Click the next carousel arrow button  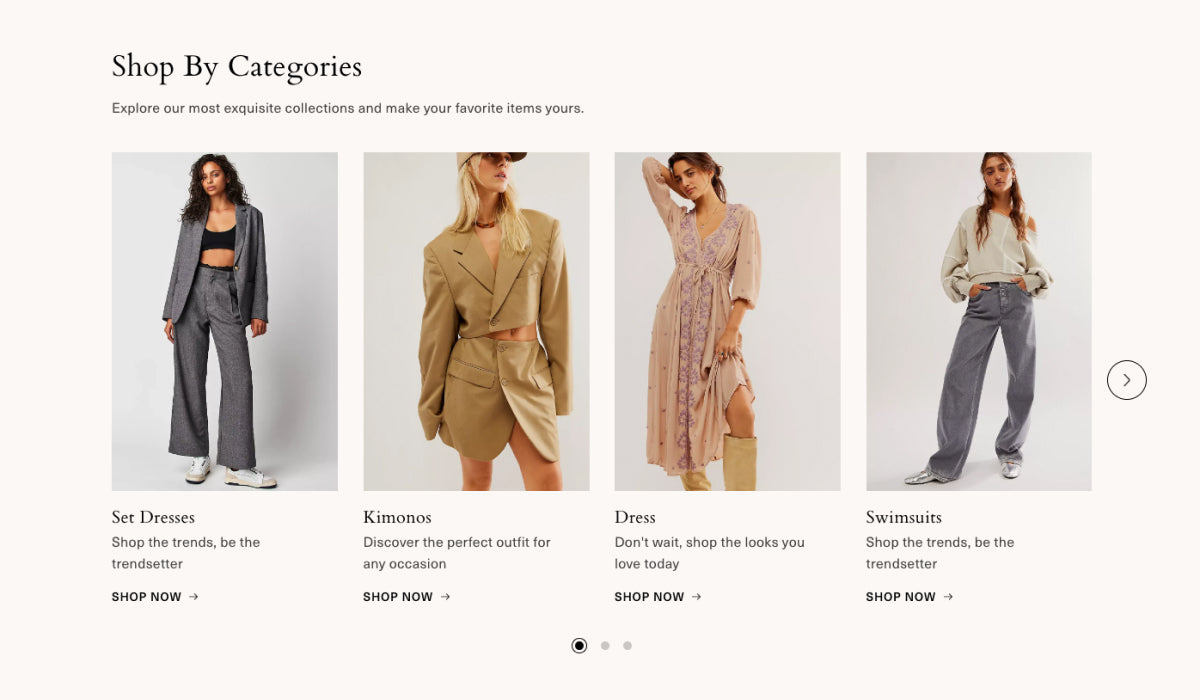(1126, 380)
